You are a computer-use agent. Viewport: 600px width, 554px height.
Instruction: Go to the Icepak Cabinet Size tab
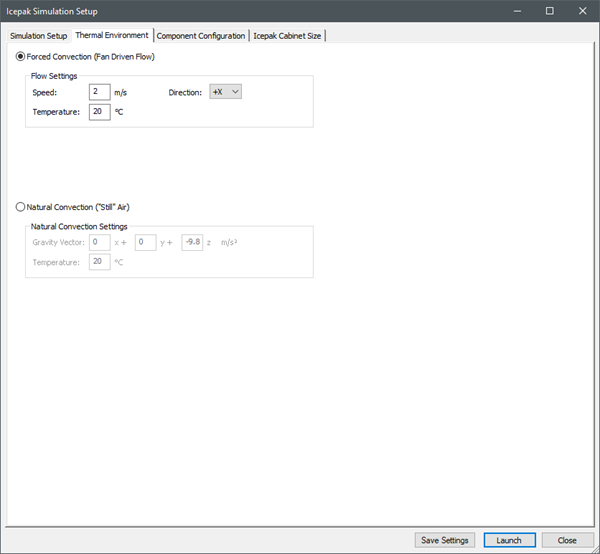(287, 36)
